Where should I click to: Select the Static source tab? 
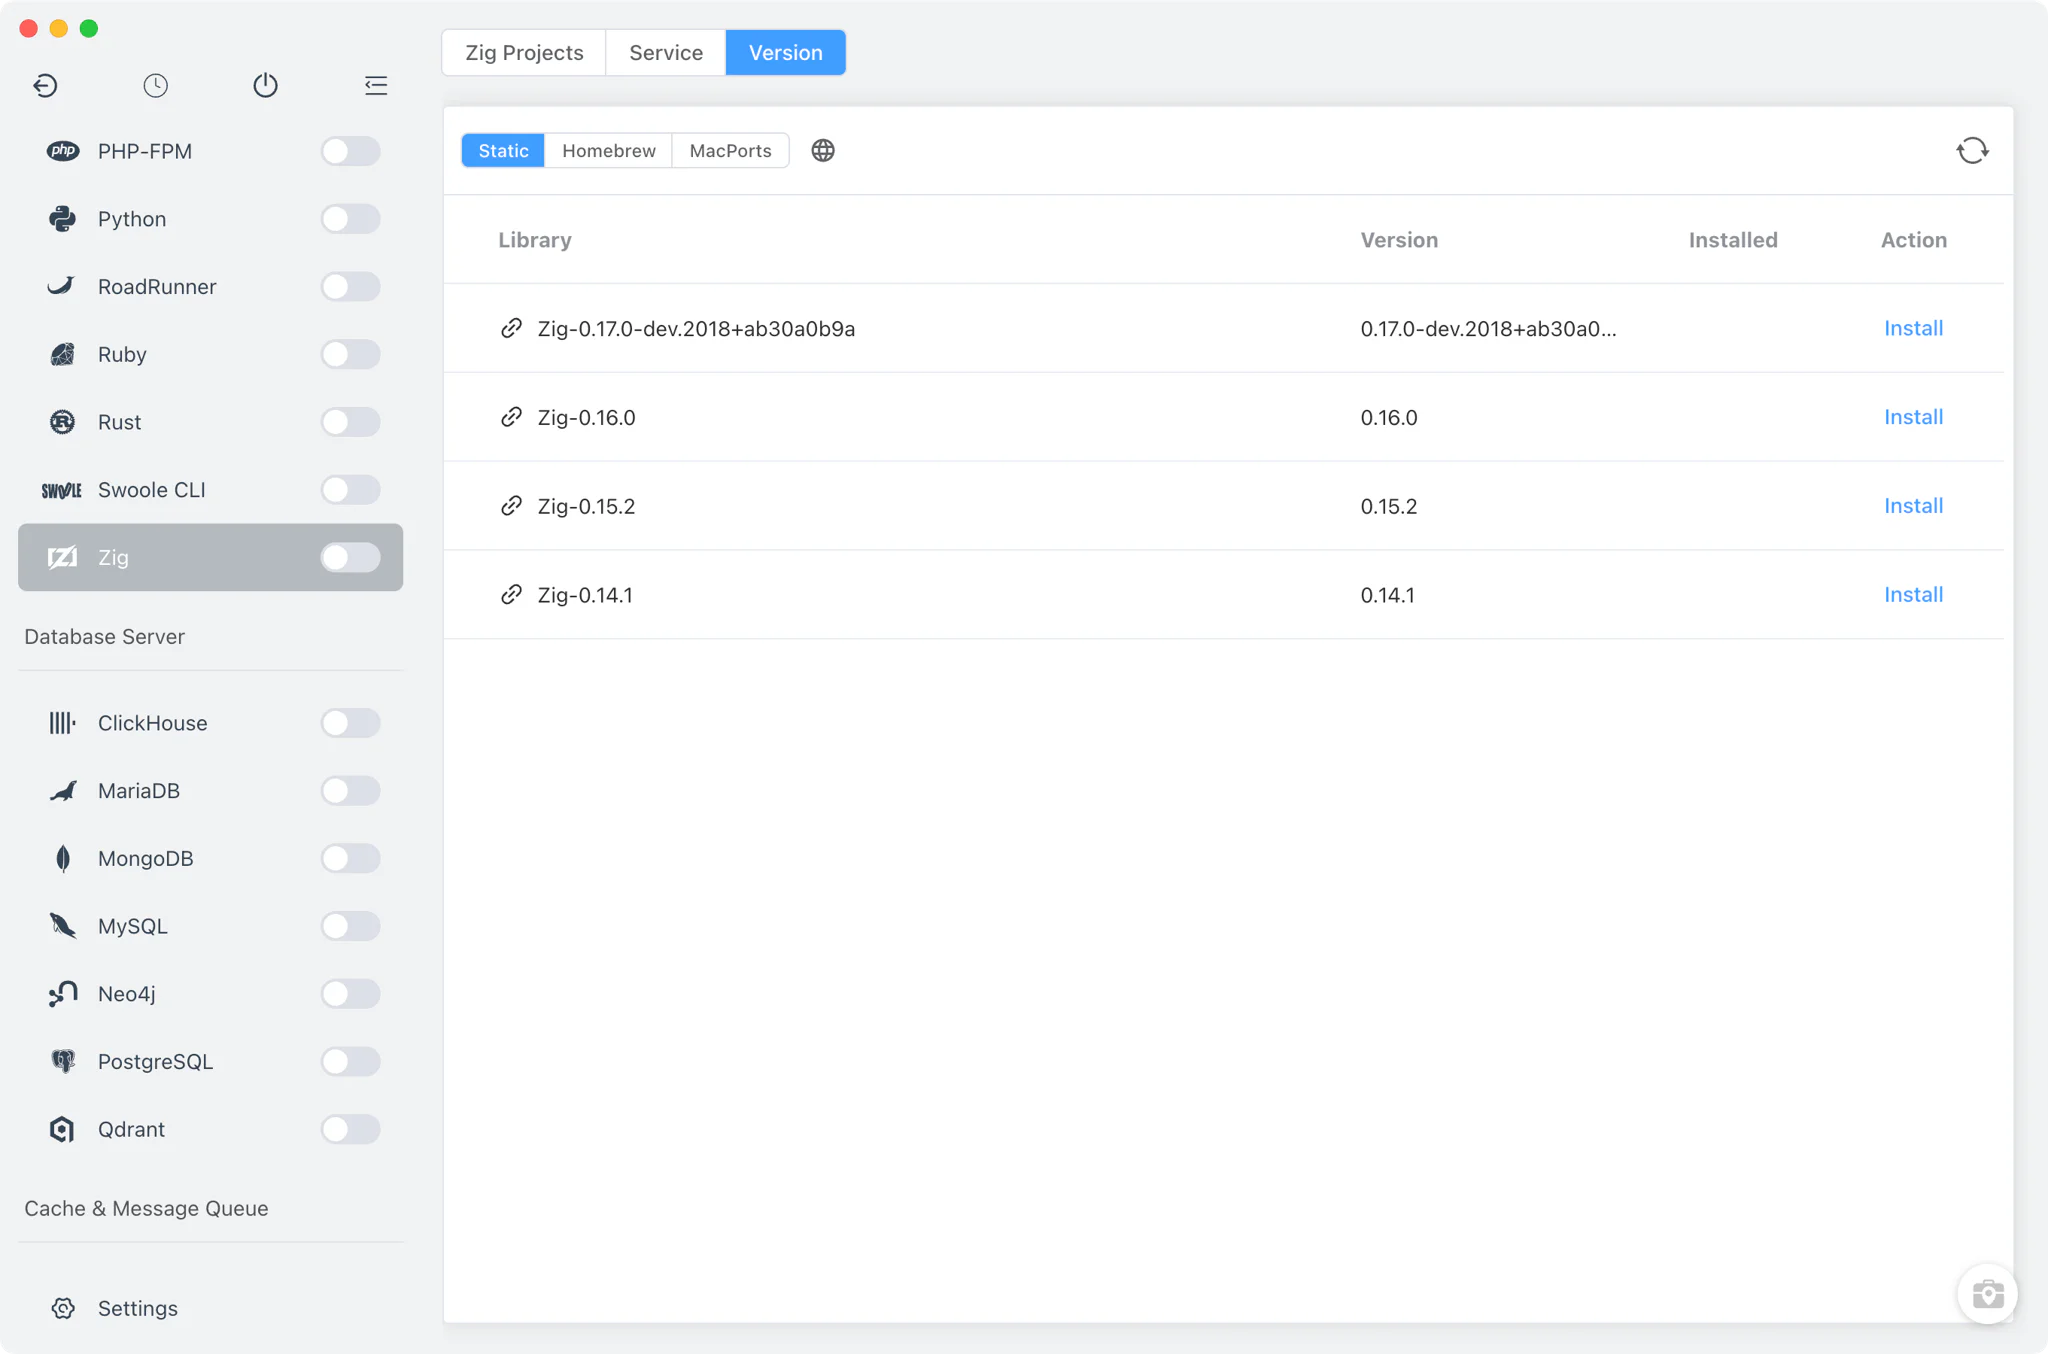[503, 150]
